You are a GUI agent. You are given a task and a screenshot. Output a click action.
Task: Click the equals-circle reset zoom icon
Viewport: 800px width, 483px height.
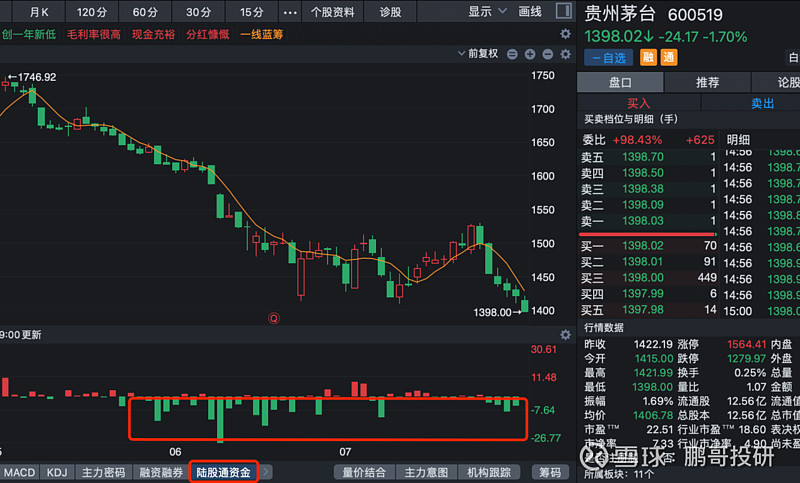(x=512, y=54)
